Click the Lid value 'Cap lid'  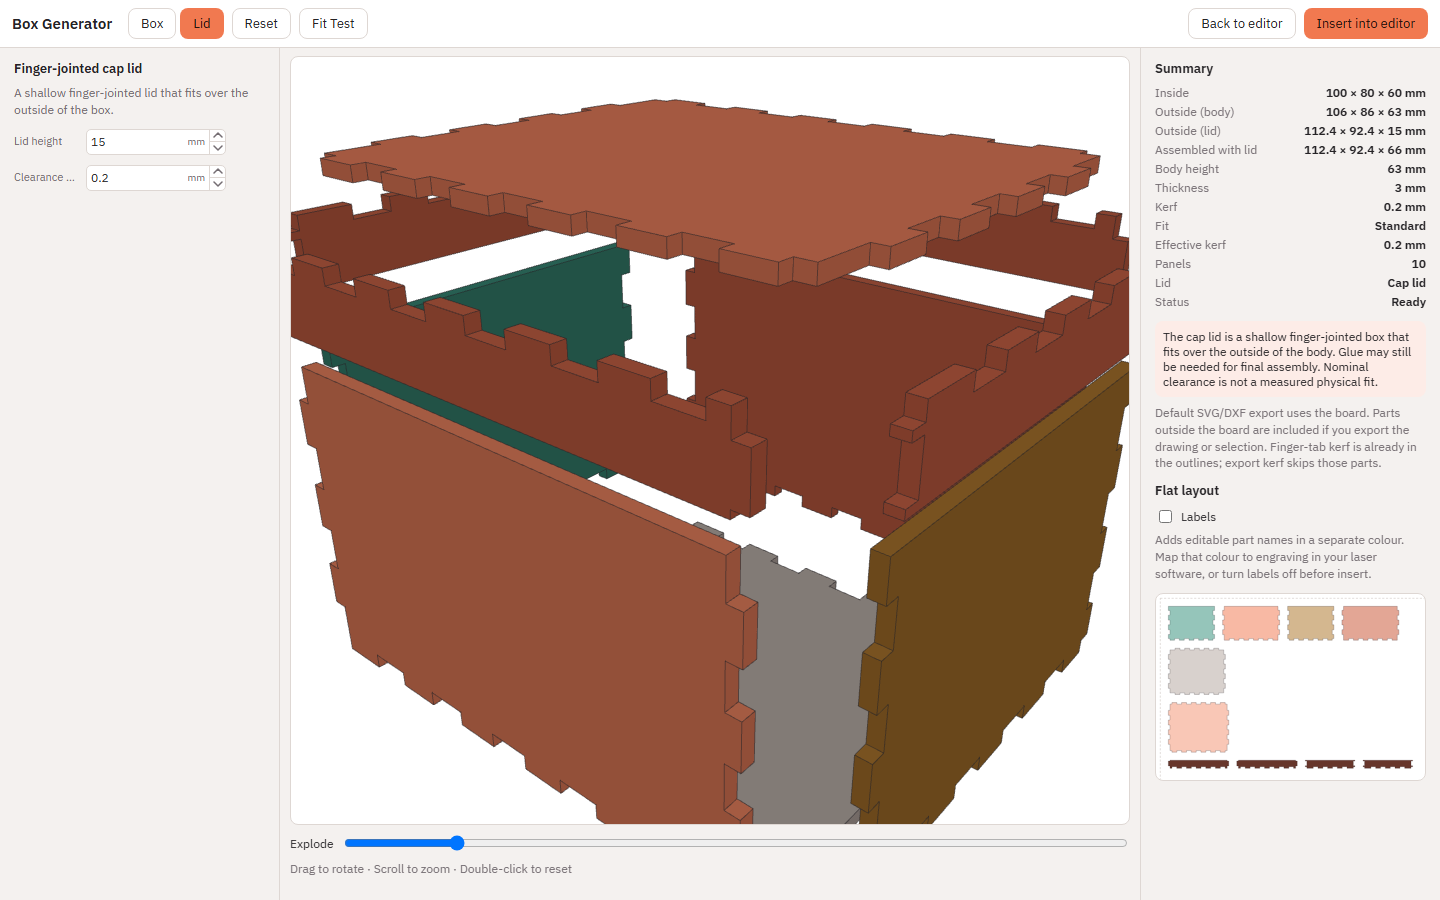click(1407, 283)
